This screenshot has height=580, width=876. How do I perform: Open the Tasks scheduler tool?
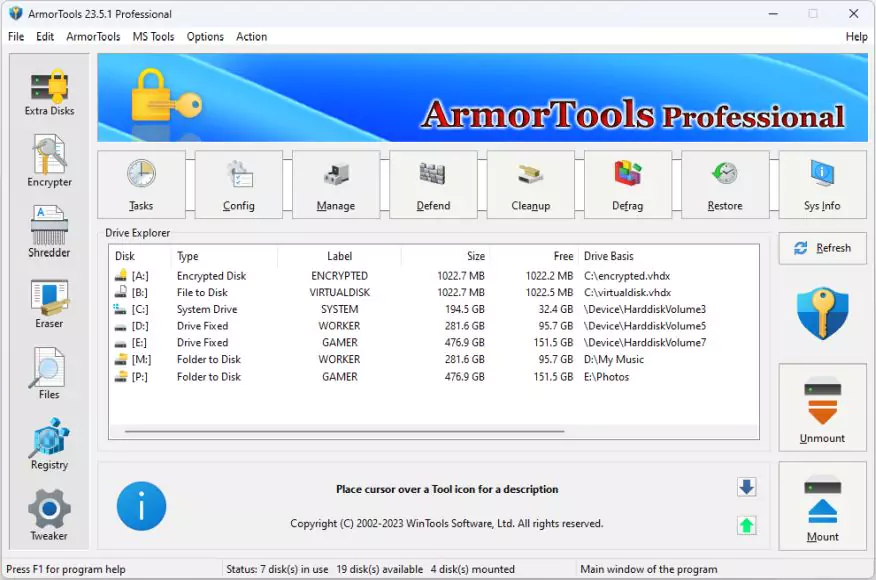point(141,184)
